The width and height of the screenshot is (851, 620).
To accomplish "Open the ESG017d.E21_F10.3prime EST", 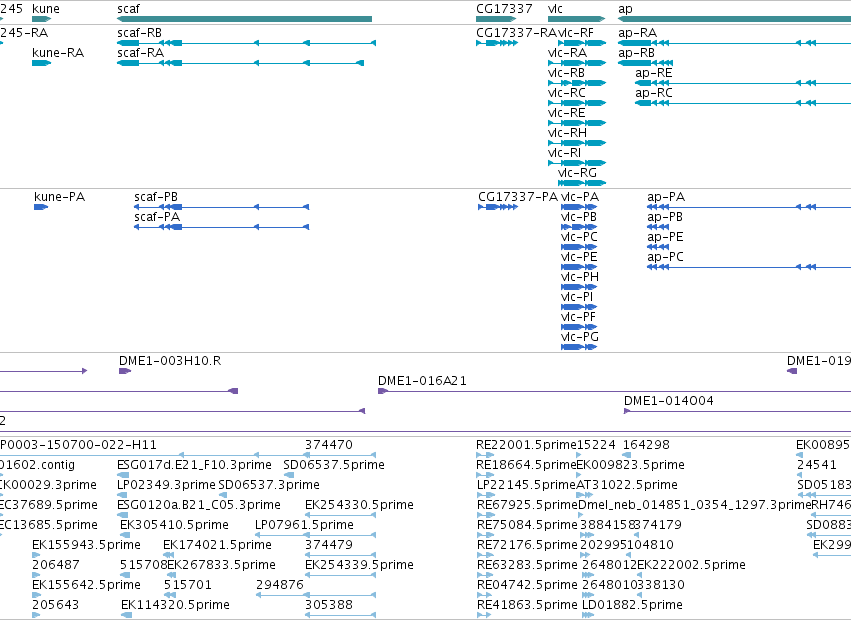I will click(122, 475).
